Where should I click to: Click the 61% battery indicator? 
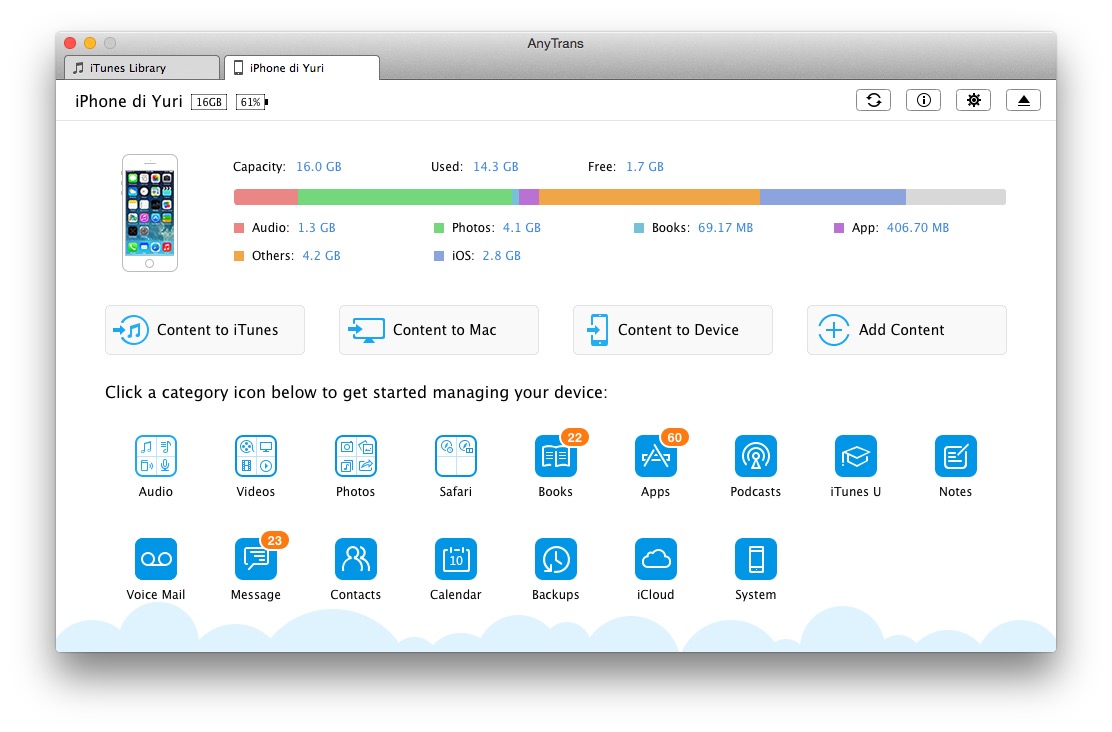click(x=251, y=102)
